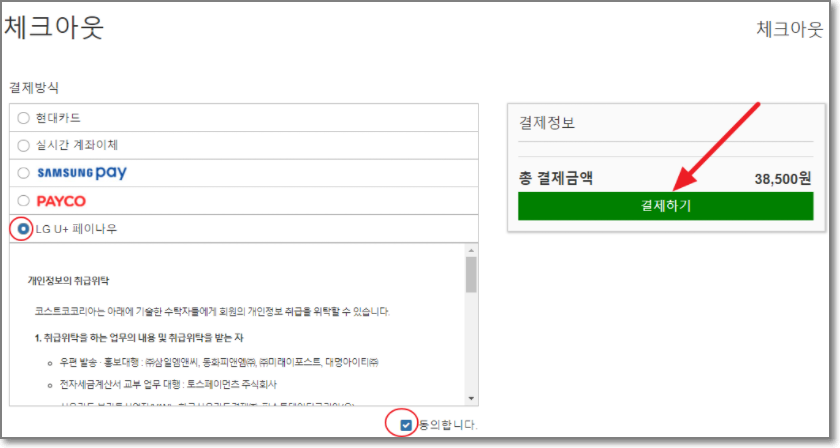Click the 실시간 계좌이체 label
Viewport: 840px width, 448px height.
click(x=77, y=145)
